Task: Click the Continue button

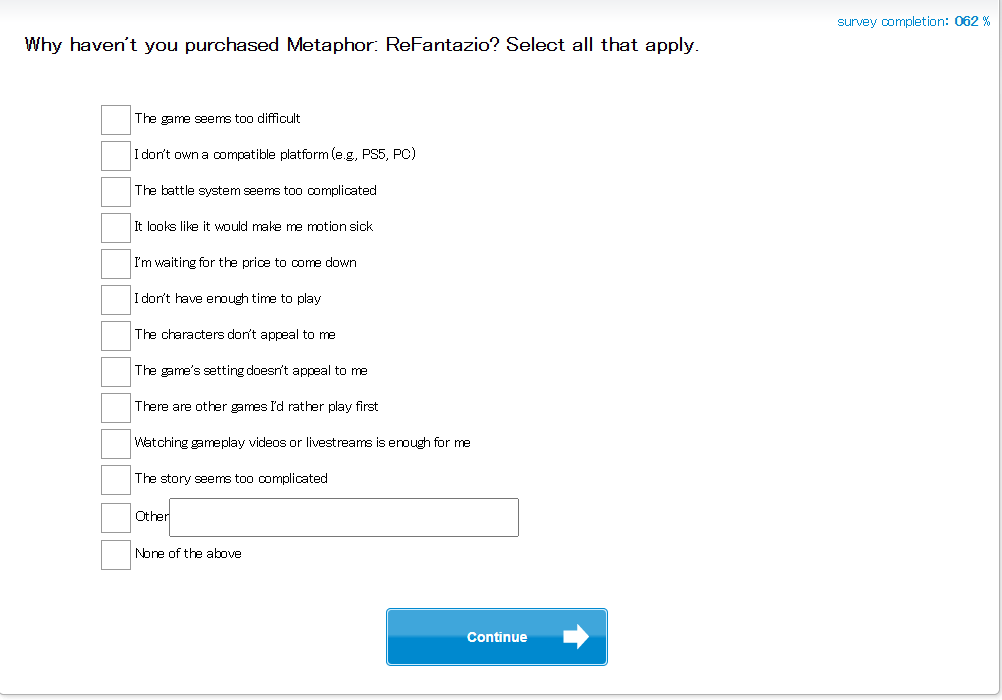Action: (x=497, y=637)
